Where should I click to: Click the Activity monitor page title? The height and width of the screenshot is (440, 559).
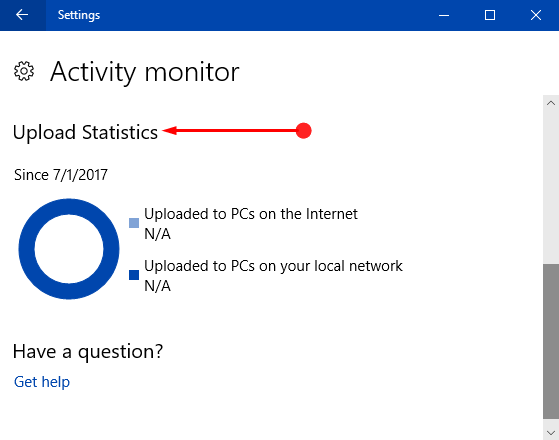[144, 72]
